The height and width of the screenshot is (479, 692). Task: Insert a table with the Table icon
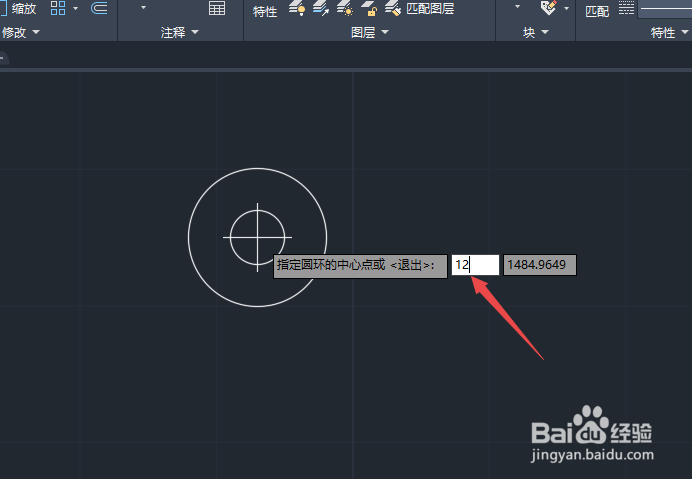click(x=217, y=8)
